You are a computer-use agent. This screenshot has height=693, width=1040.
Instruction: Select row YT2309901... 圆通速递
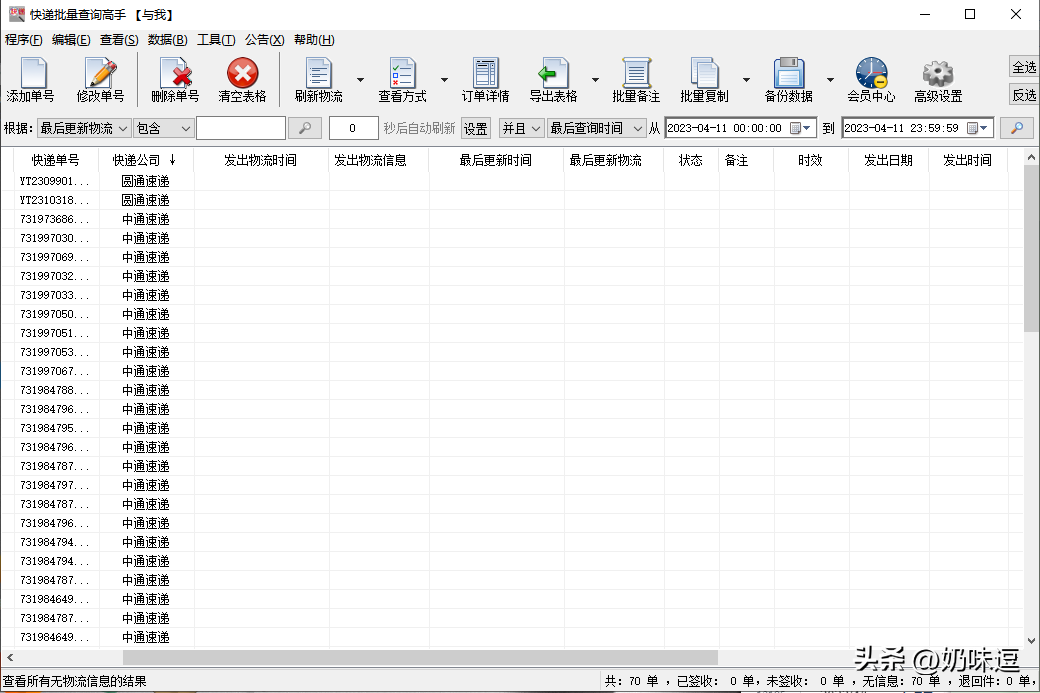click(x=511, y=181)
